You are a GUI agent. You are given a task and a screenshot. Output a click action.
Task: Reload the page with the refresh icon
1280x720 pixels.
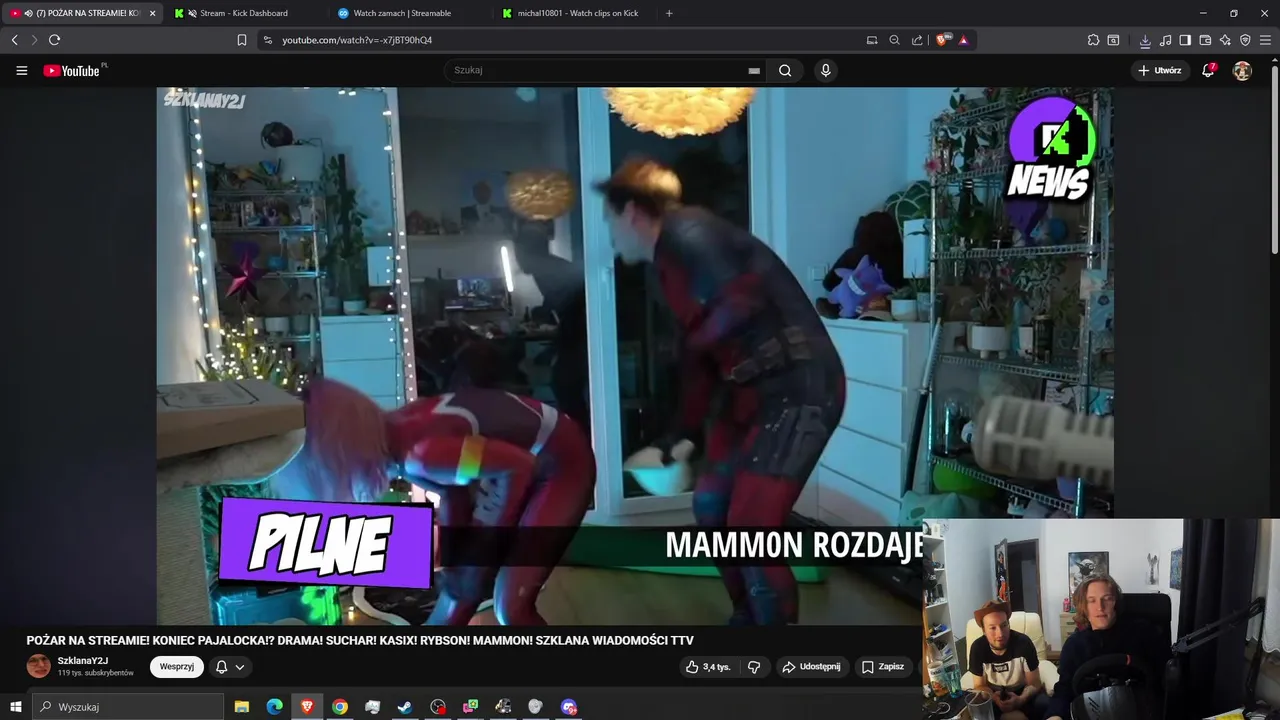pyautogui.click(x=54, y=40)
